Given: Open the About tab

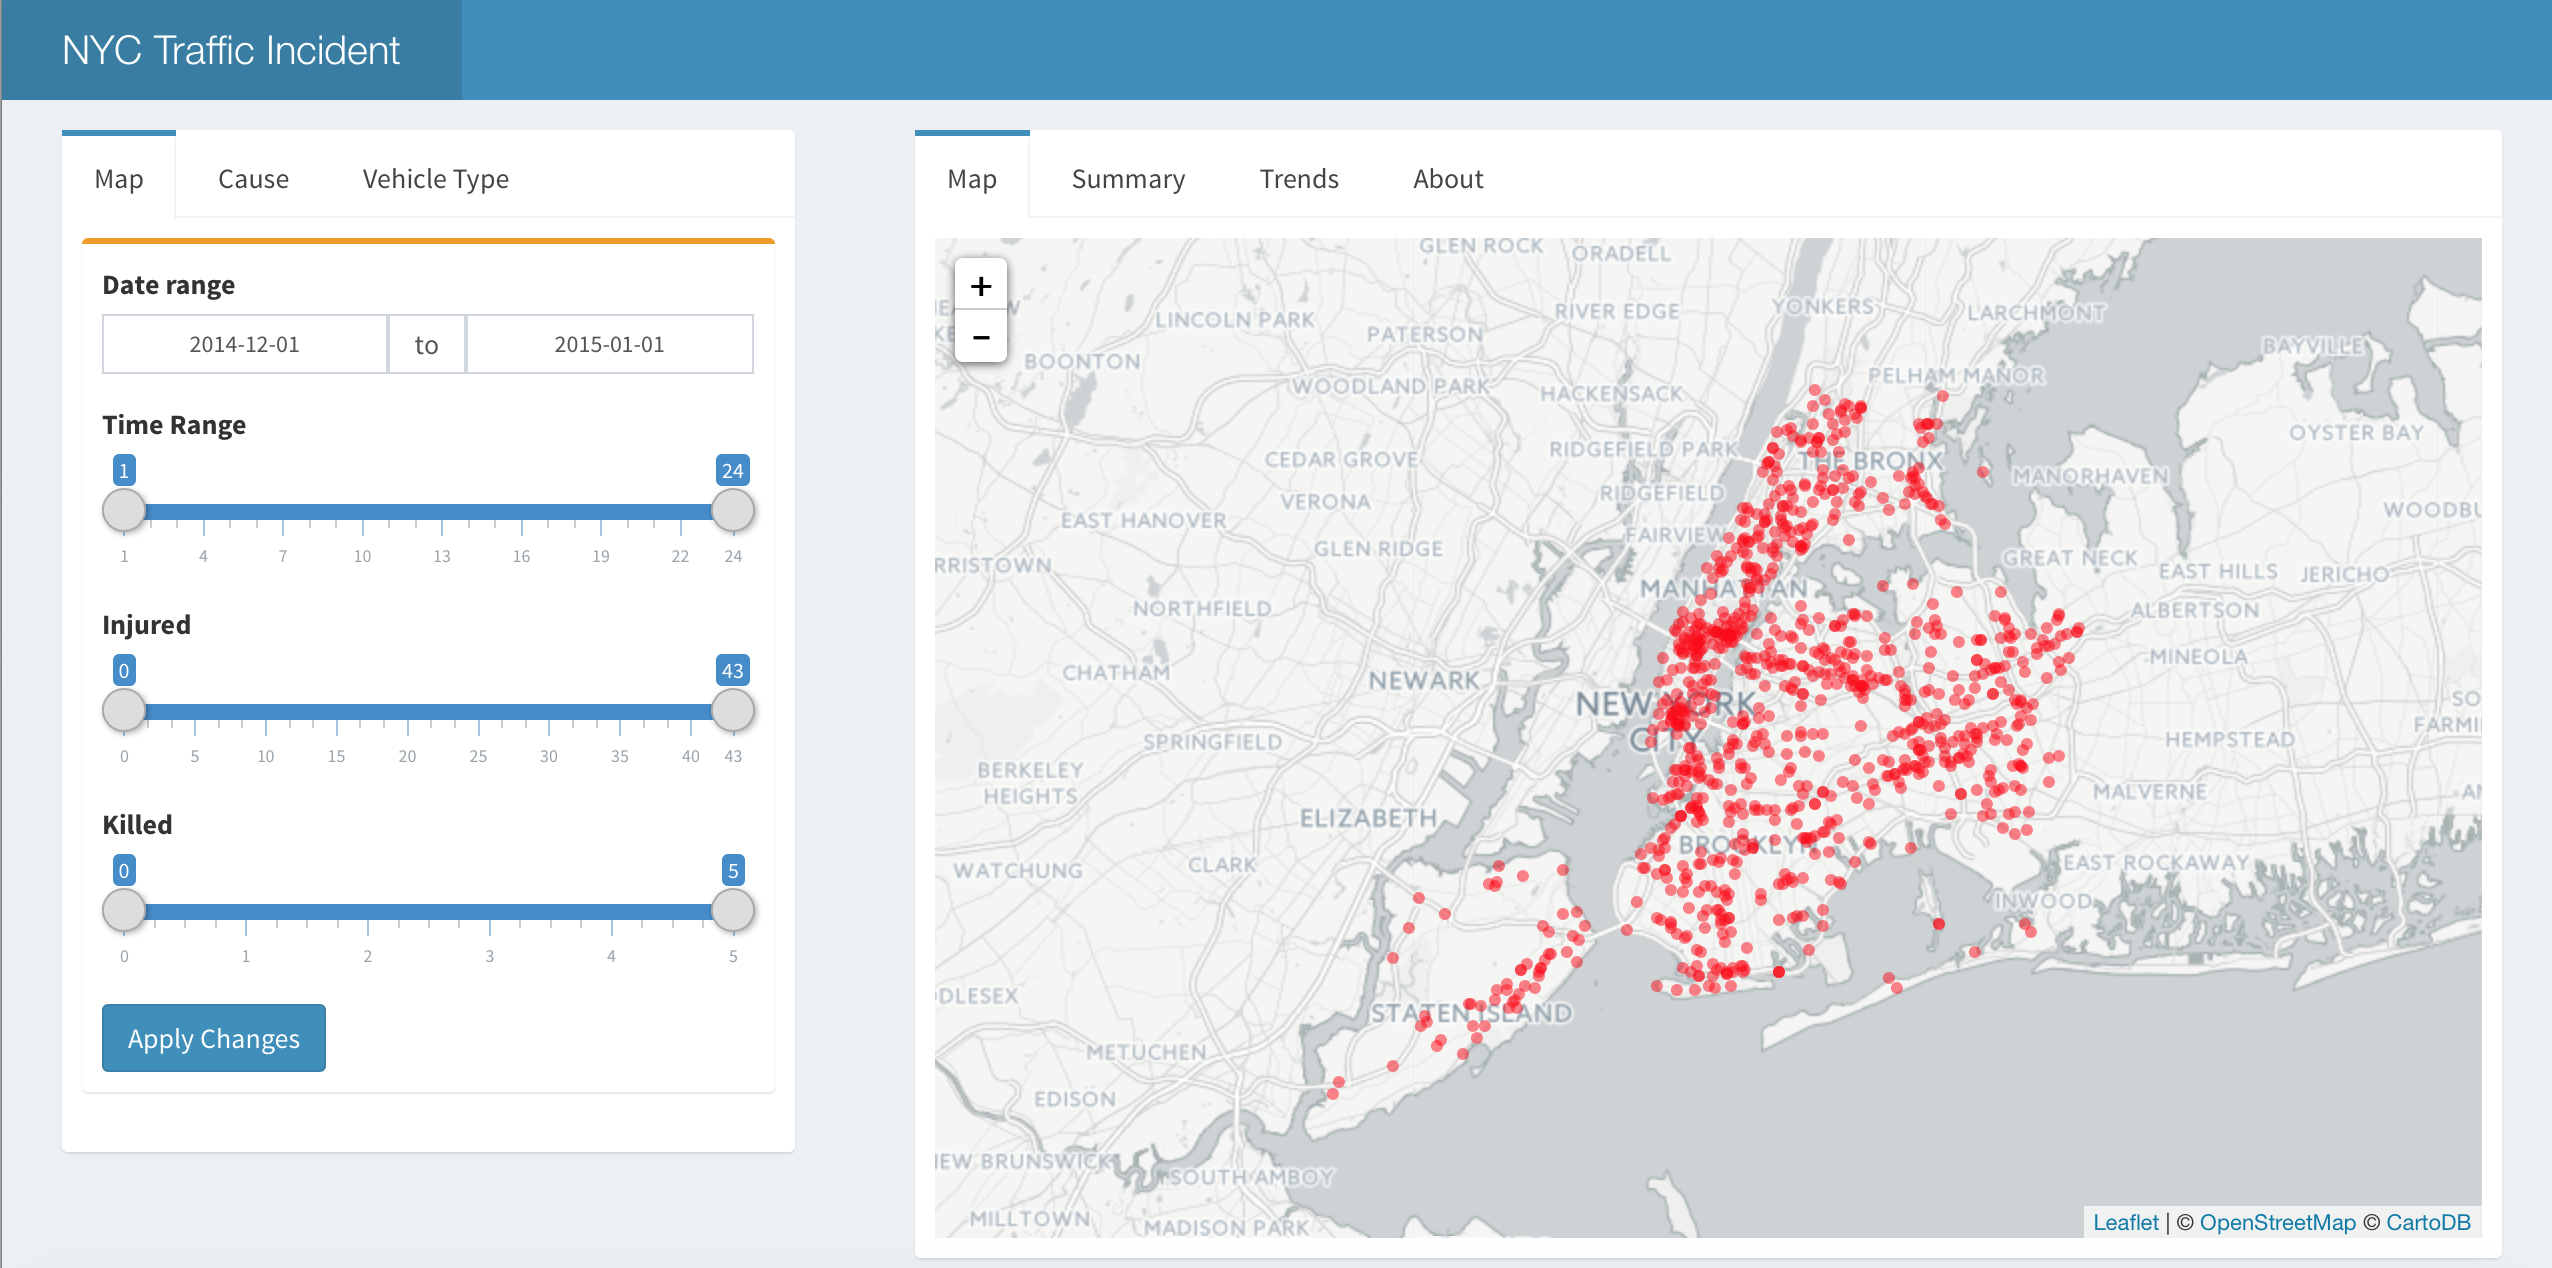Looking at the screenshot, I should (1447, 179).
